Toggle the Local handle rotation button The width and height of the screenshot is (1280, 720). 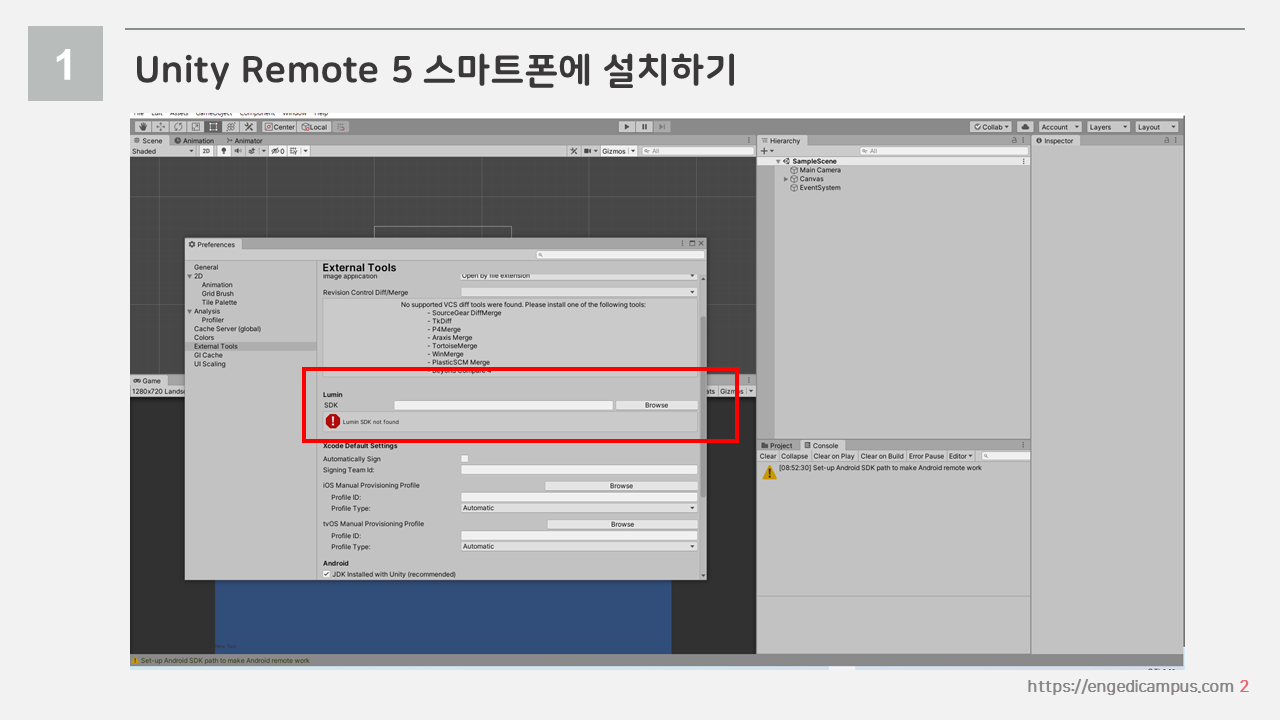(314, 127)
